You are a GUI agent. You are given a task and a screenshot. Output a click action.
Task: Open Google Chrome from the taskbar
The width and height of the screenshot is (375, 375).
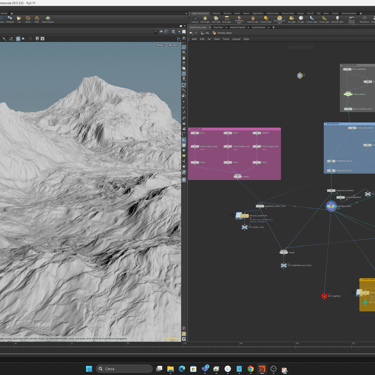click(x=251, y=369)
